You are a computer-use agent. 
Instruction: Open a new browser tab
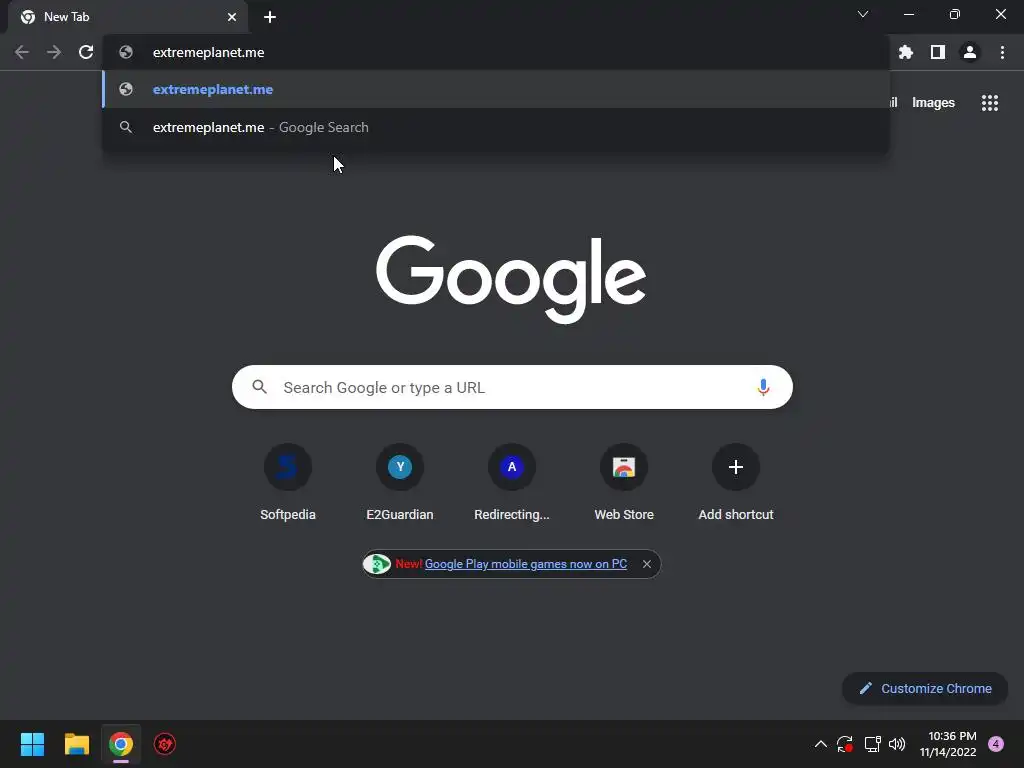pyautogui.click(x=270, y=17)
